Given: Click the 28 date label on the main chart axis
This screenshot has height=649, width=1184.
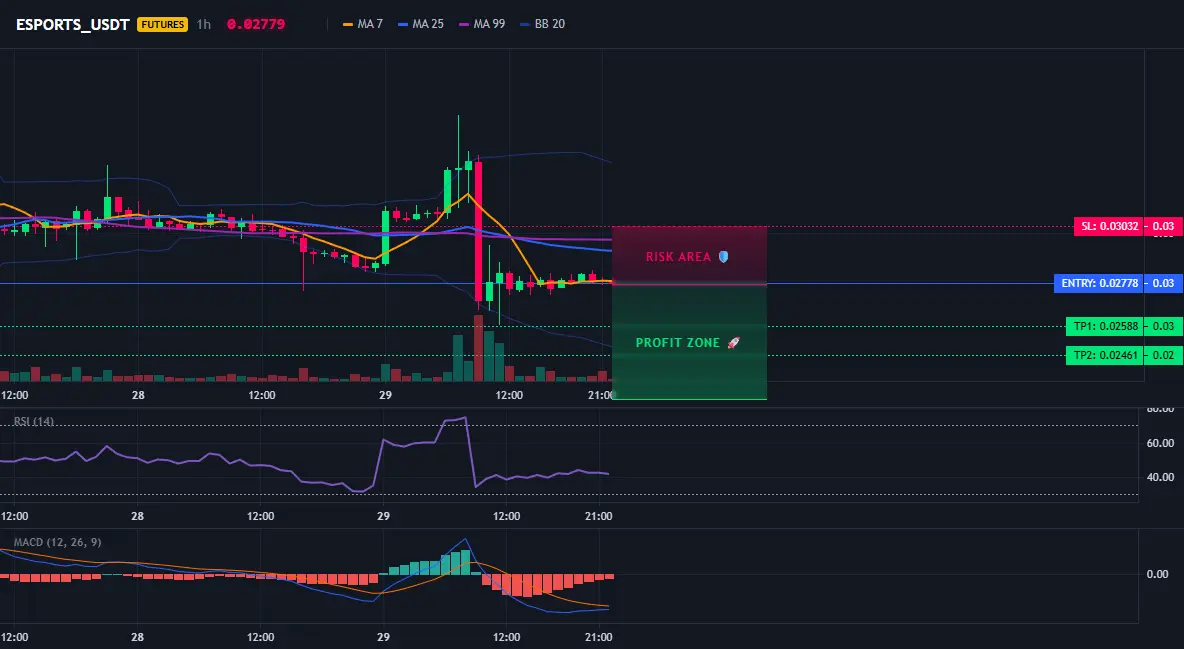Looking at the screenshot, I should click(138, 395).
